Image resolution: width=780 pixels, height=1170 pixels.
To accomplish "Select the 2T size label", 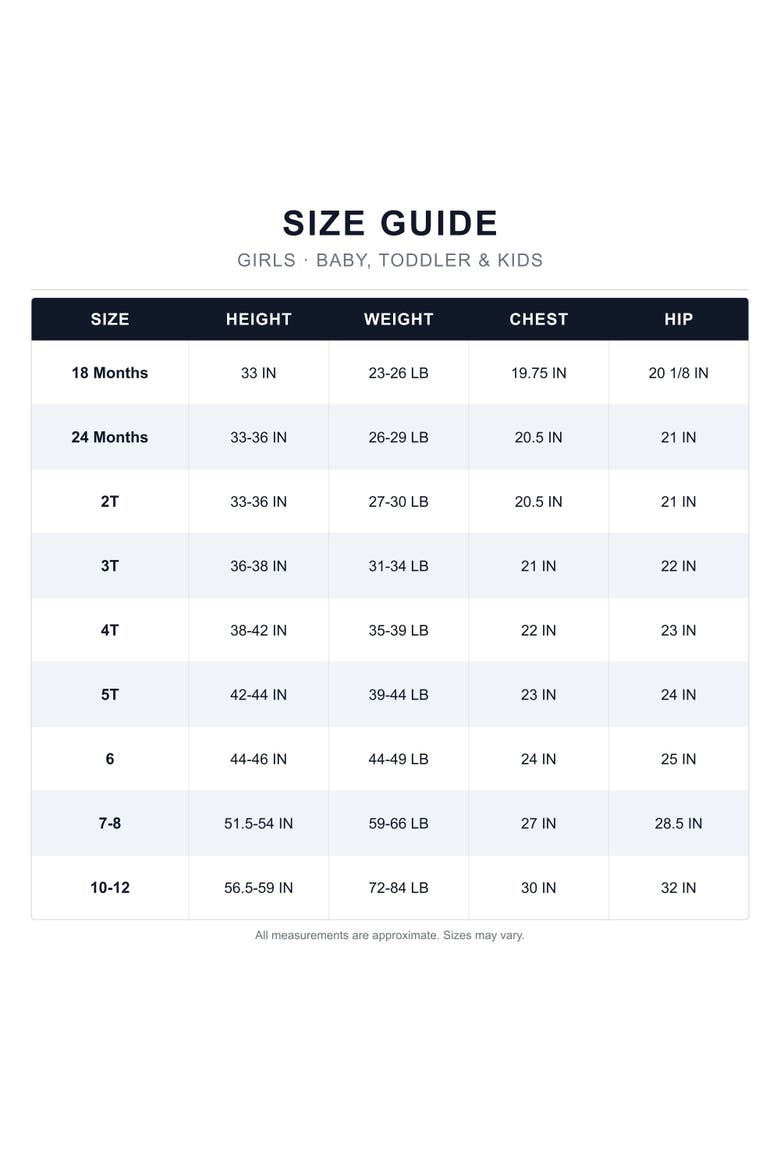I will (110, 501).
